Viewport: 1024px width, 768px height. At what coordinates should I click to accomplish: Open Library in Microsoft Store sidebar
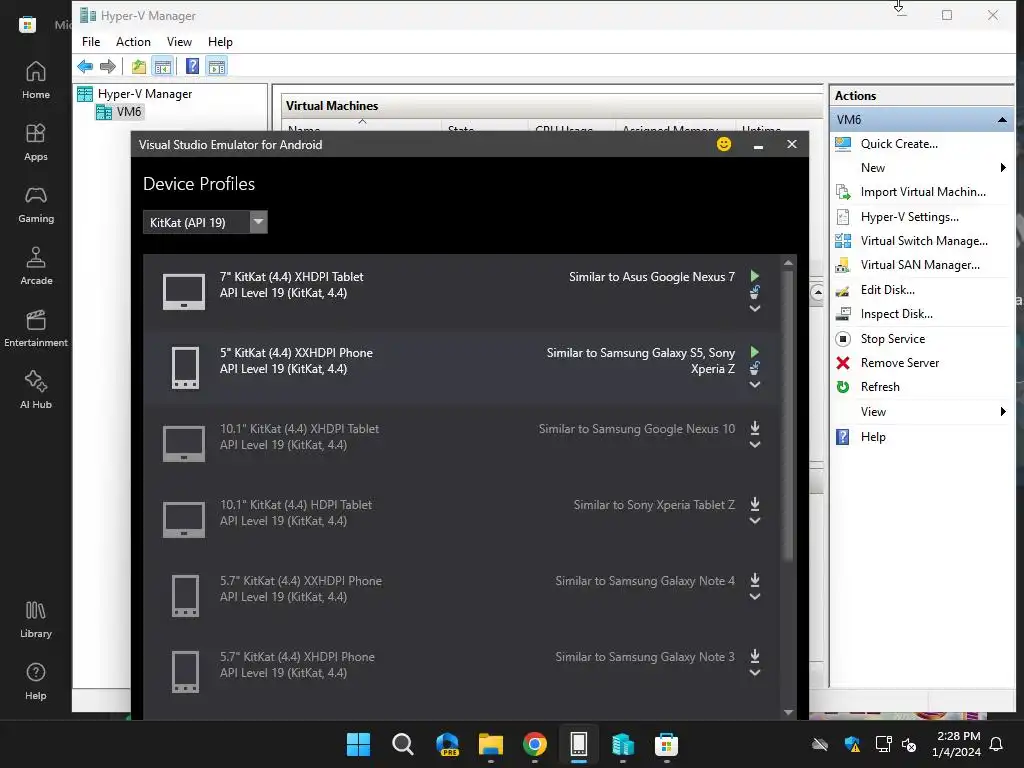[36, 620]
